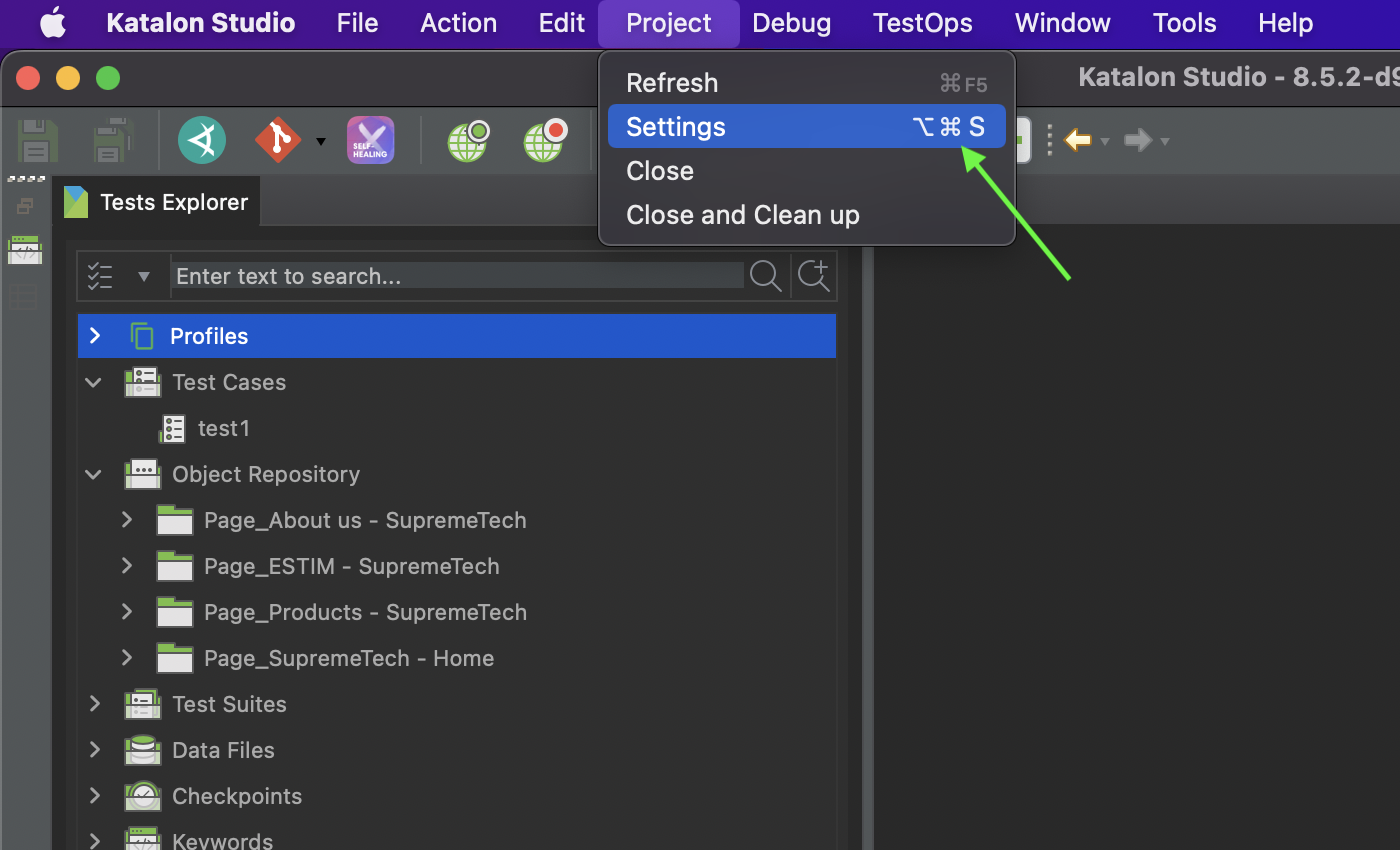Select the Object Repository folder
Image resolution: width=1400 pixels, height=850 pixels.
(x=266, y=474)
